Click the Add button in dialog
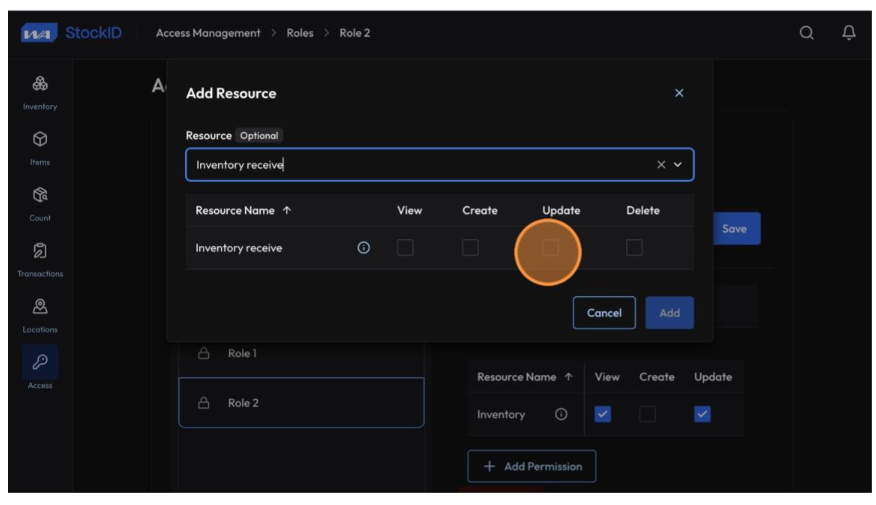Viewport: 876px width, 505px height. pyautogui.click(x=669, y=313)
